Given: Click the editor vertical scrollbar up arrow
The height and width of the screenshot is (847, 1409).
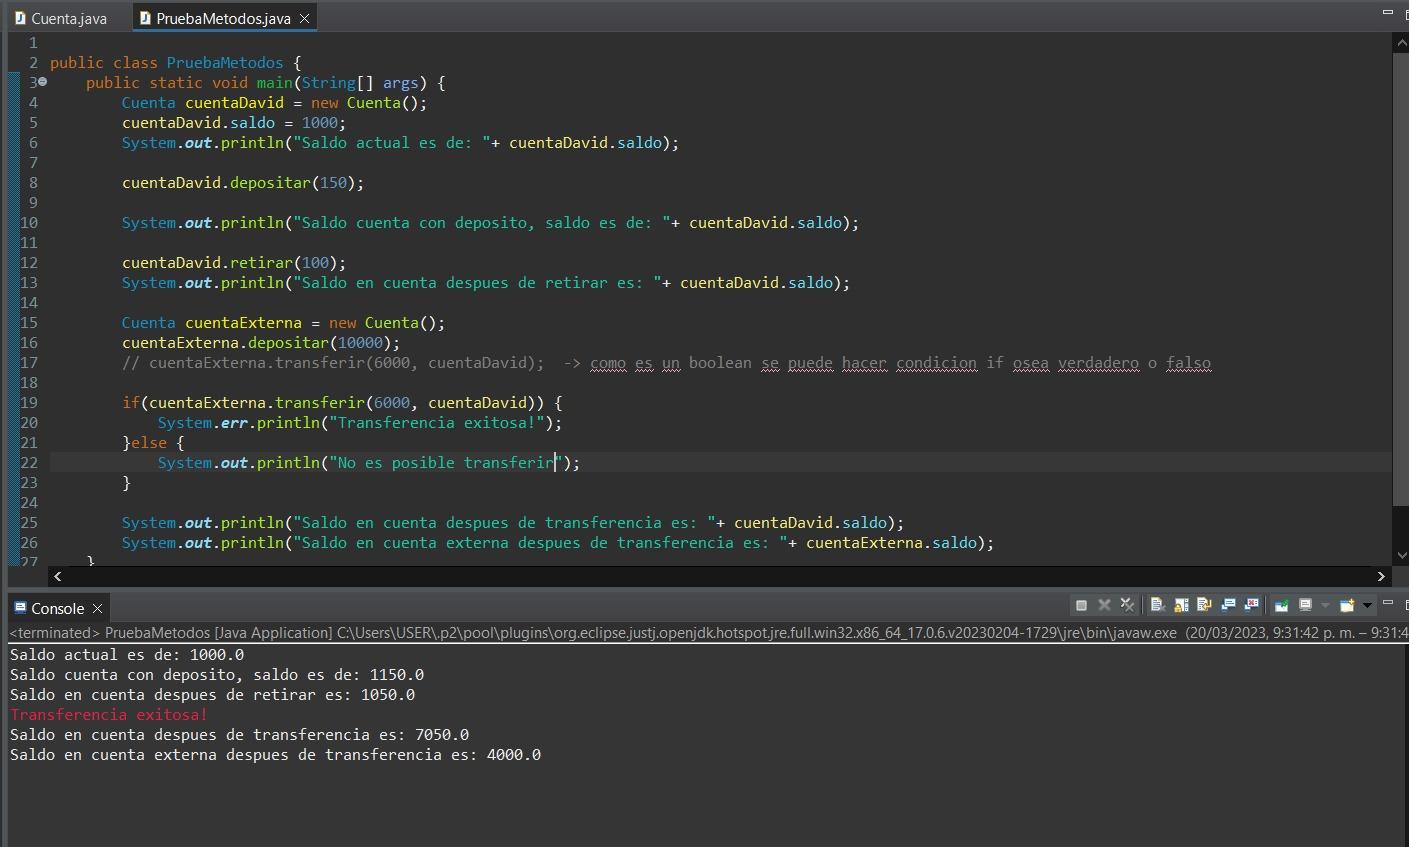Looking at the screenshot, I should click(1400, 44).
